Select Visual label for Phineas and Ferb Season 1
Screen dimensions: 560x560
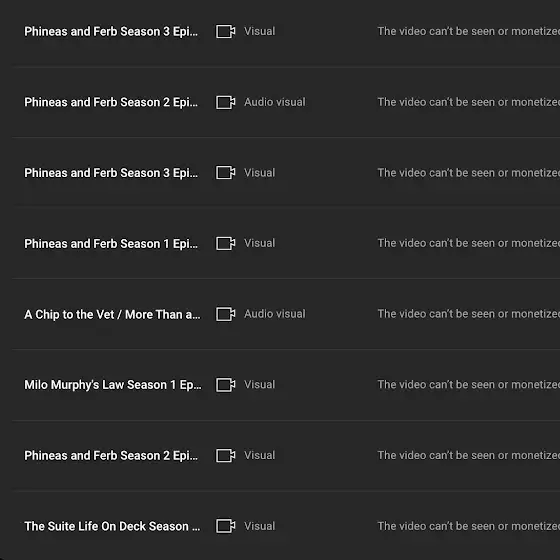pos(260,243)
